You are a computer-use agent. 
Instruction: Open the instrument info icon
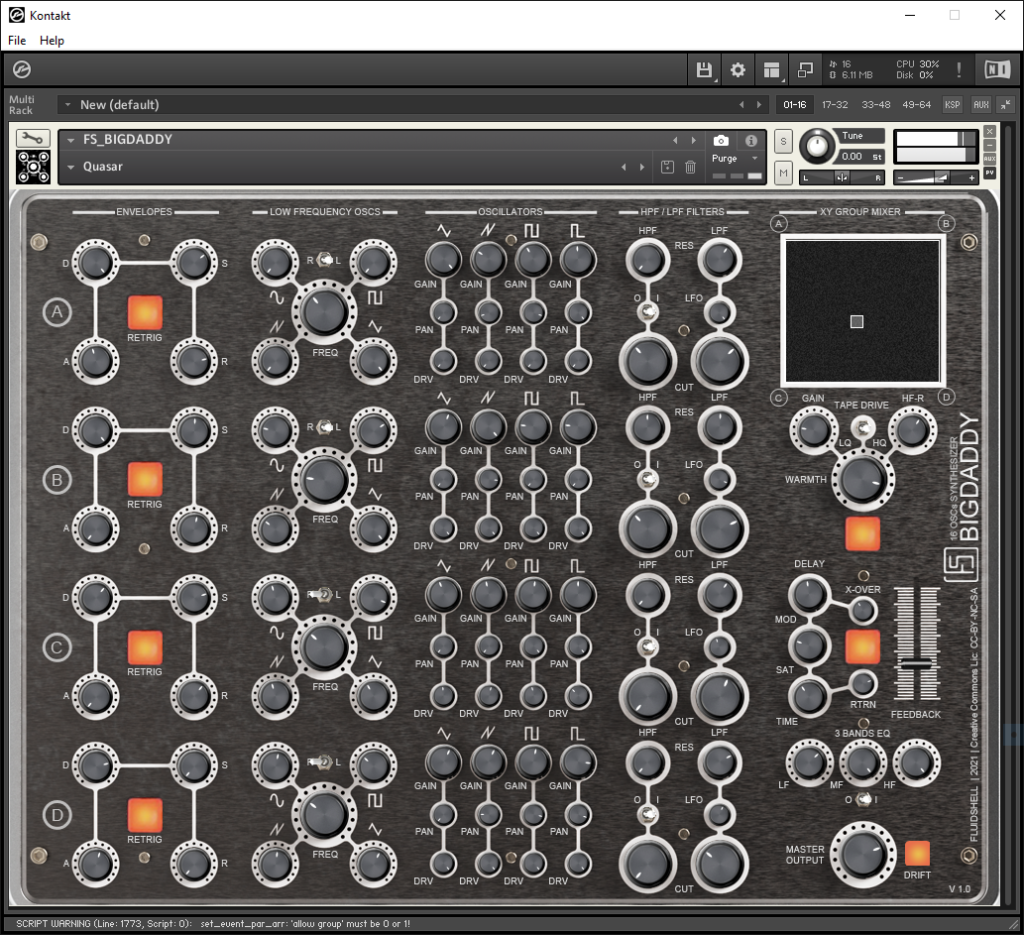pos(751,140)
